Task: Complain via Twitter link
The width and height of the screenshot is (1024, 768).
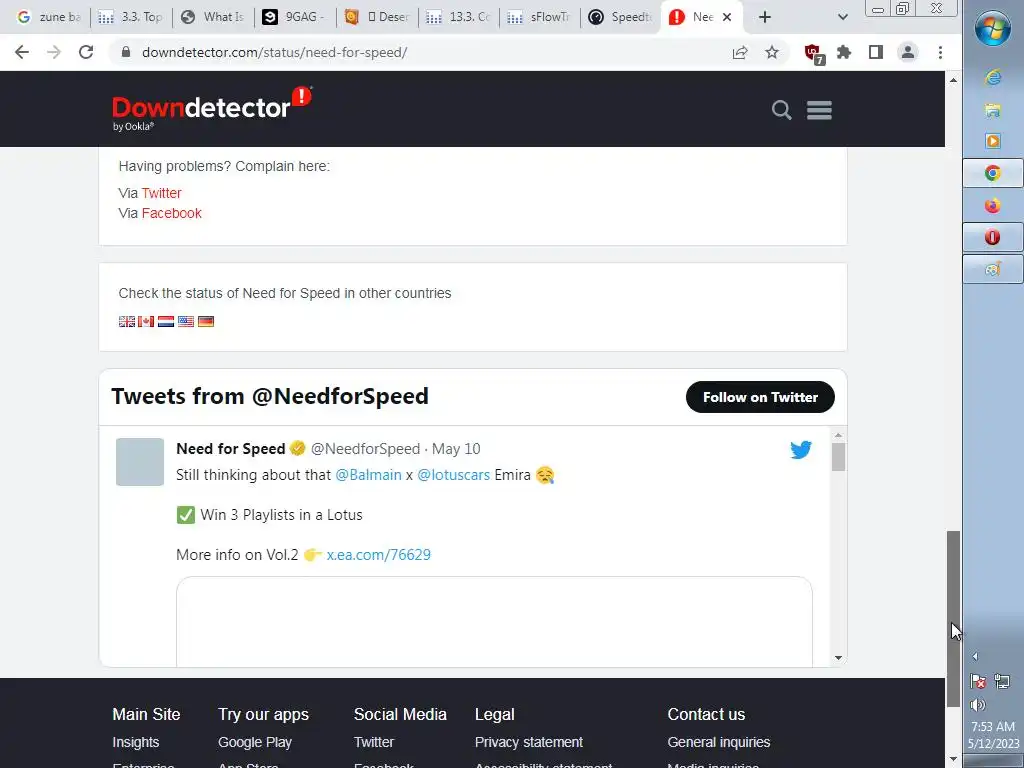Action: (x=161, y=193)
